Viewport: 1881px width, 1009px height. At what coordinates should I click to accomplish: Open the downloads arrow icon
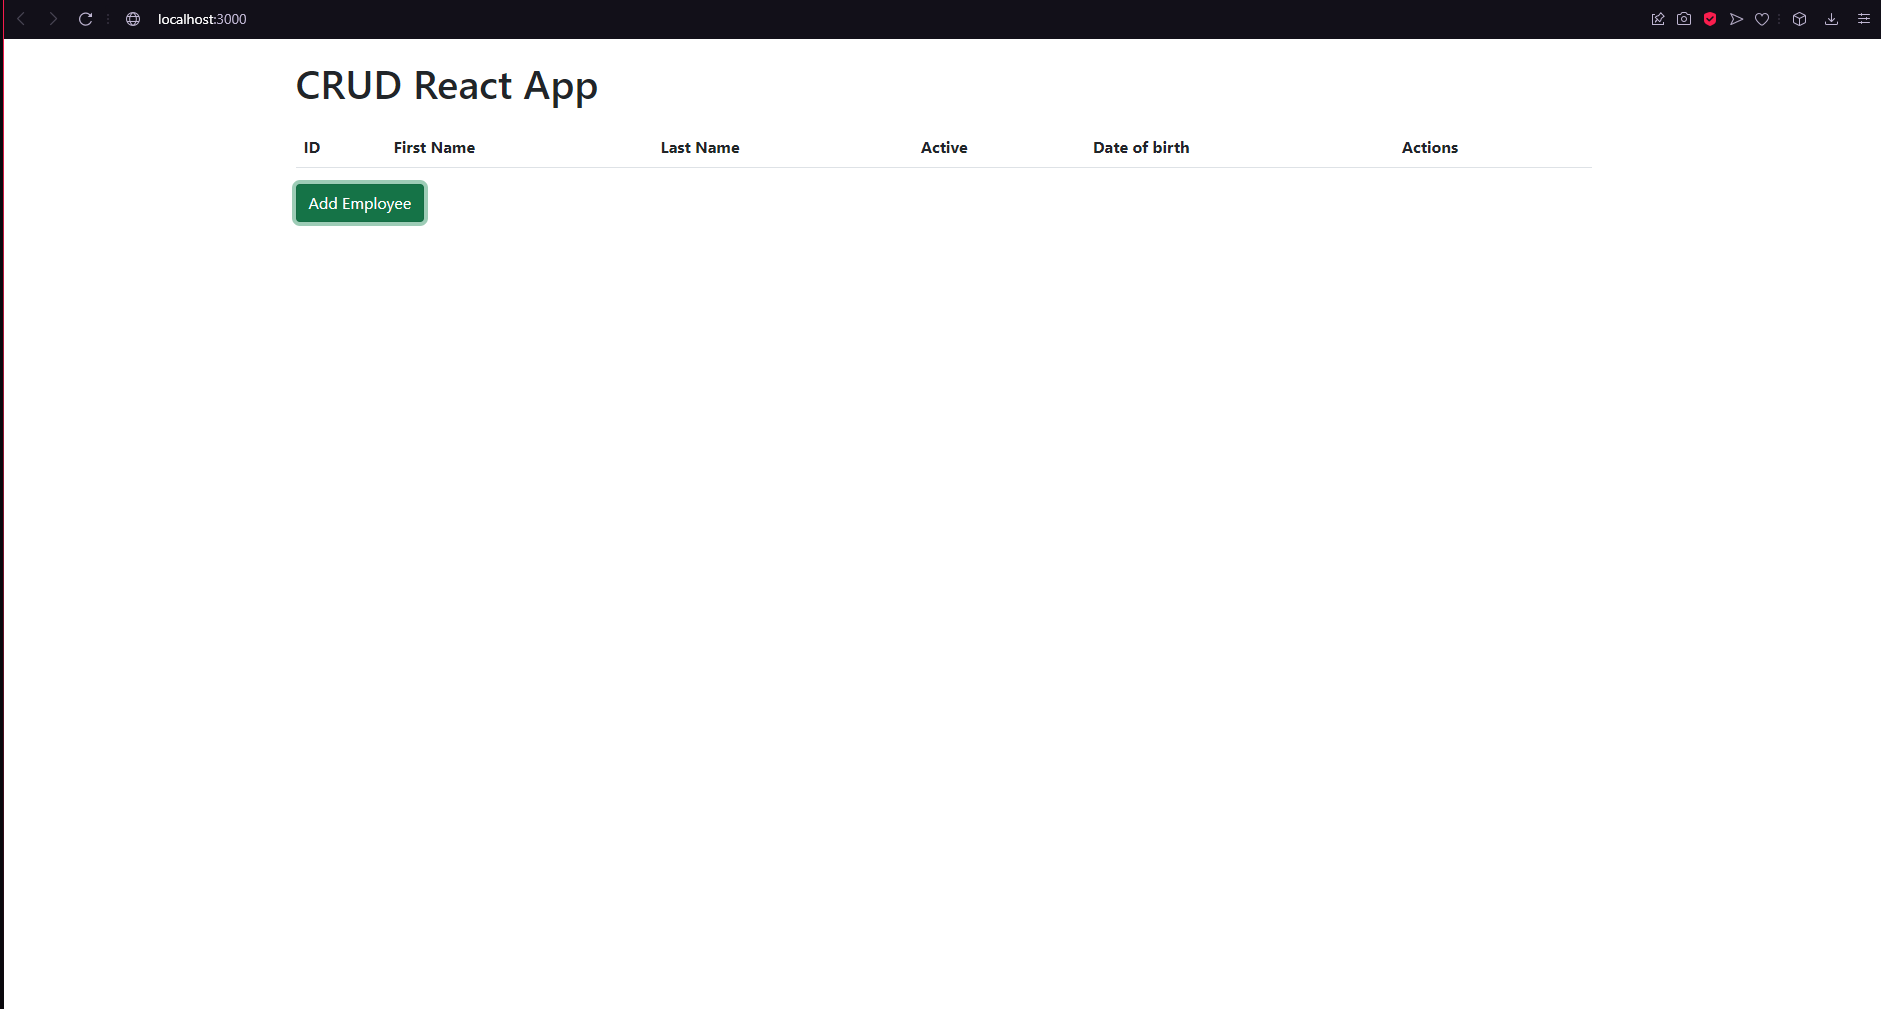pos(1831,19)
